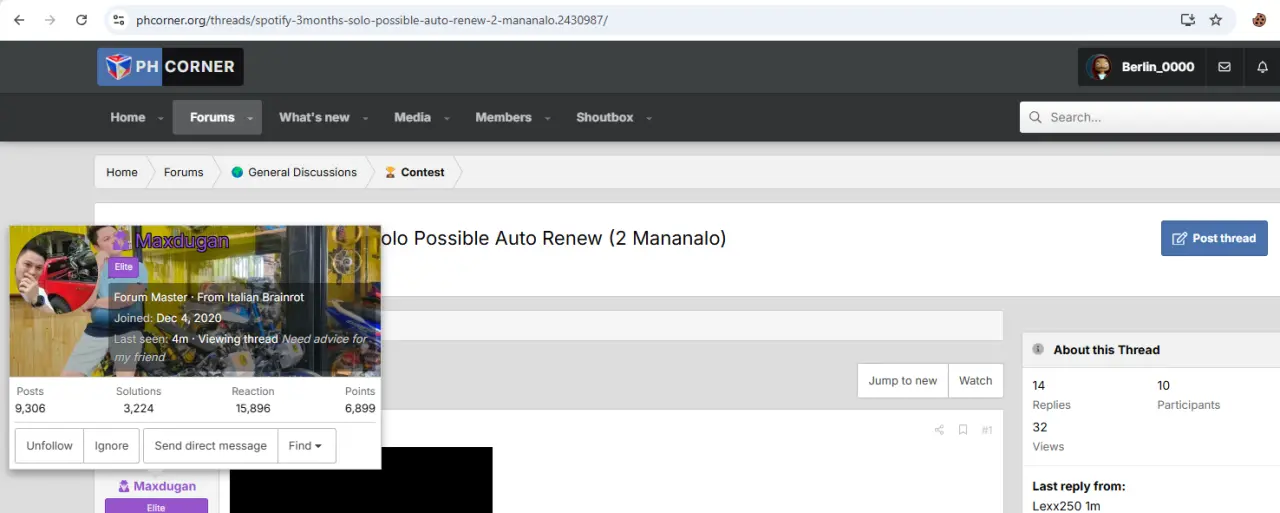Click Points count 6,899

point(360,408)
